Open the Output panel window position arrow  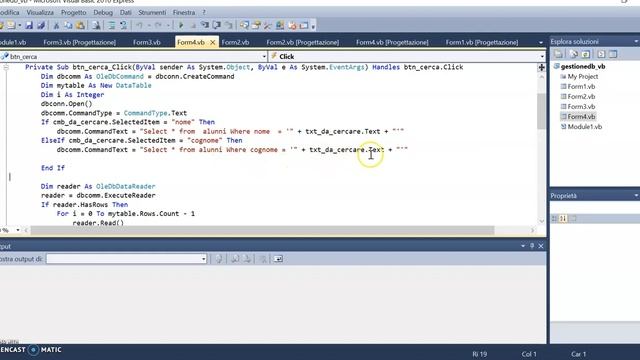(x=523, y=246)
